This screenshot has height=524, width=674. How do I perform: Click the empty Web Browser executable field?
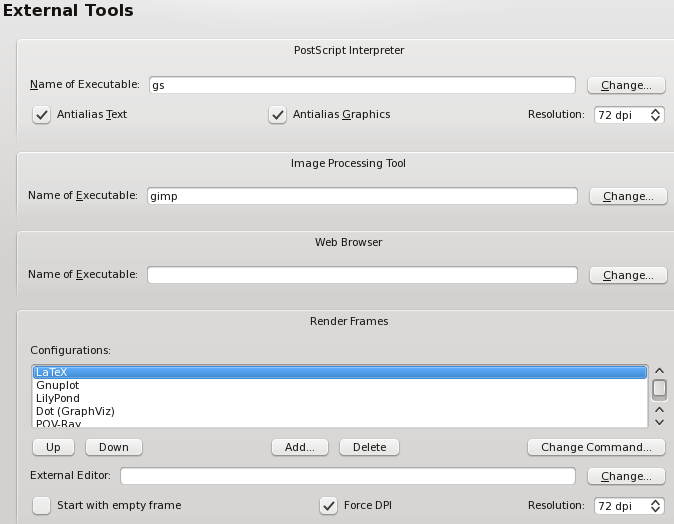coord(362,275)
